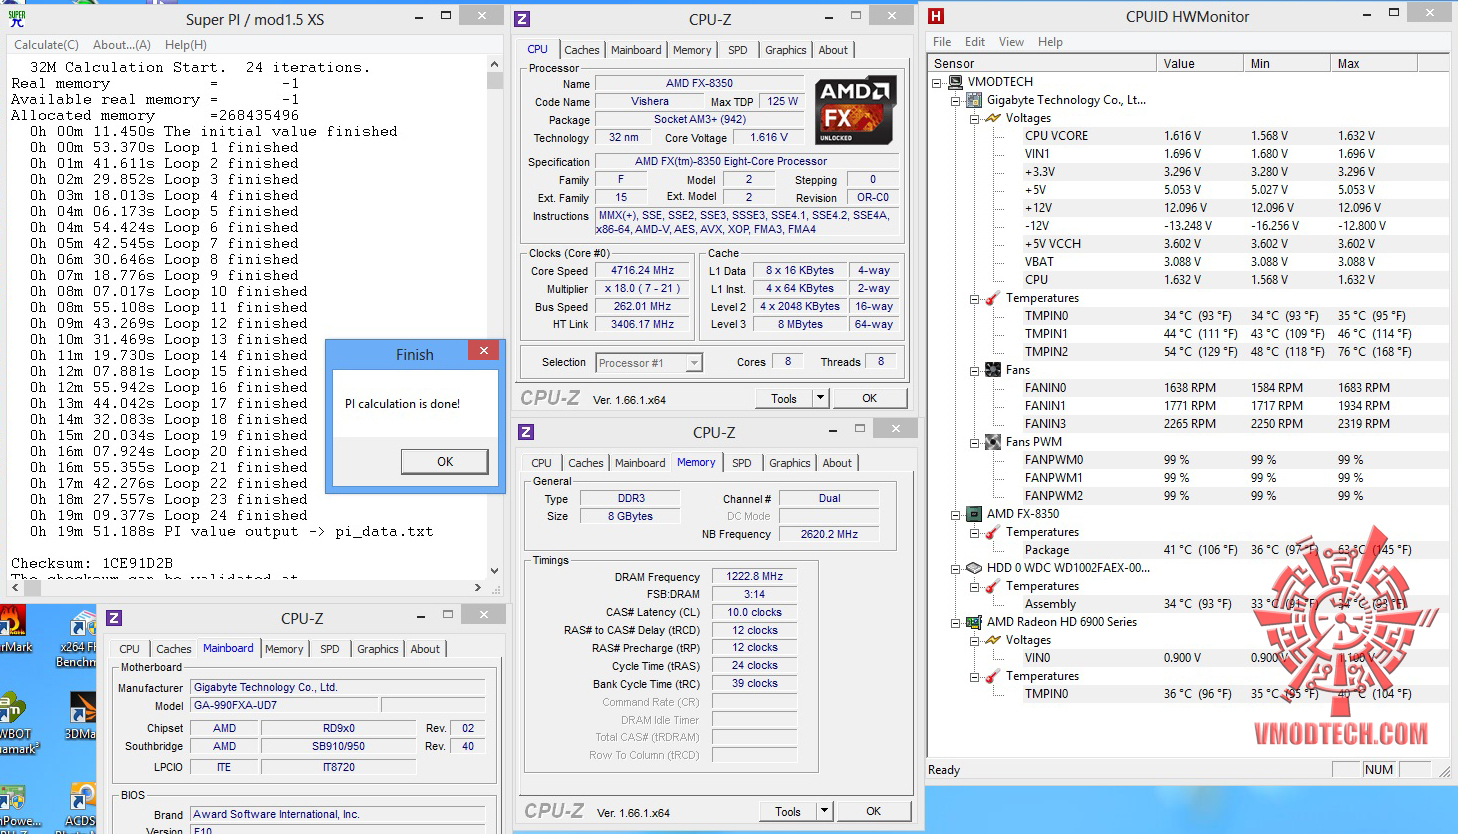The width and height of the screenshot is (1458, 834).
Task: Open the File menu in HWMonitor
Action: (x=942, y=42)
